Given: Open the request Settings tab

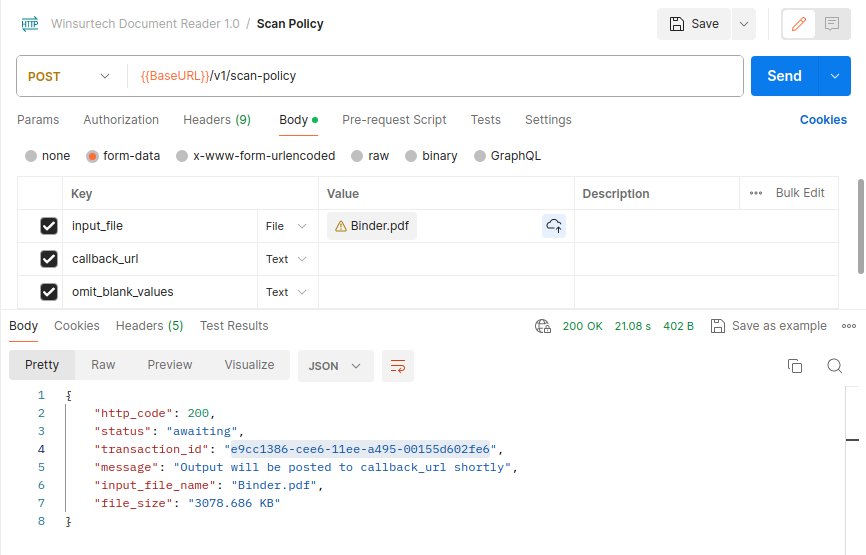Looking at the screenshot, I should (x=548, y=120).
